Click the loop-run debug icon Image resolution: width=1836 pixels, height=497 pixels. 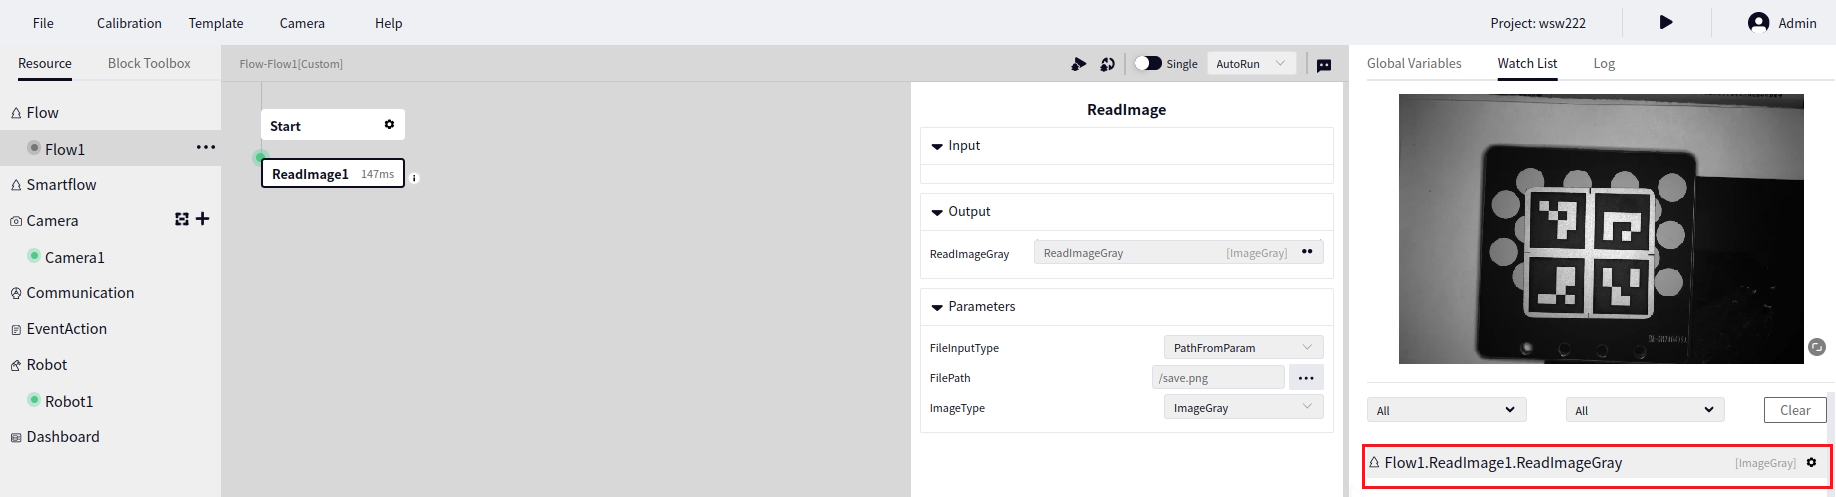click(x=1107, y=64)
